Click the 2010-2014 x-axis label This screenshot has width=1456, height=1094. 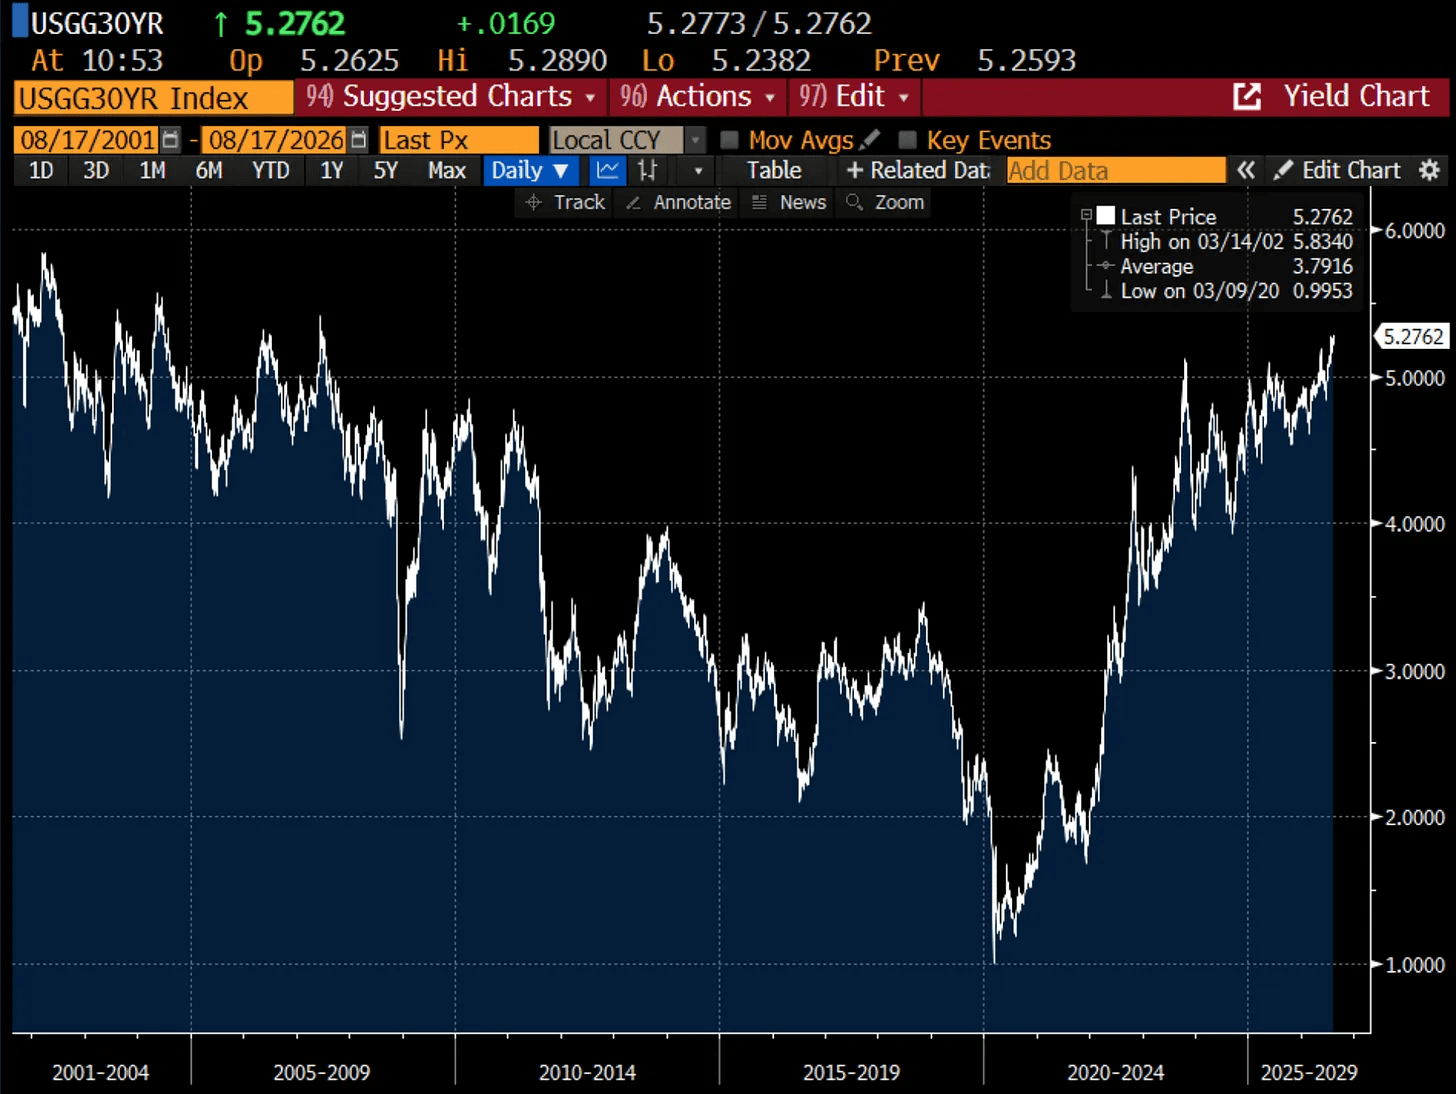[587, 1073]
